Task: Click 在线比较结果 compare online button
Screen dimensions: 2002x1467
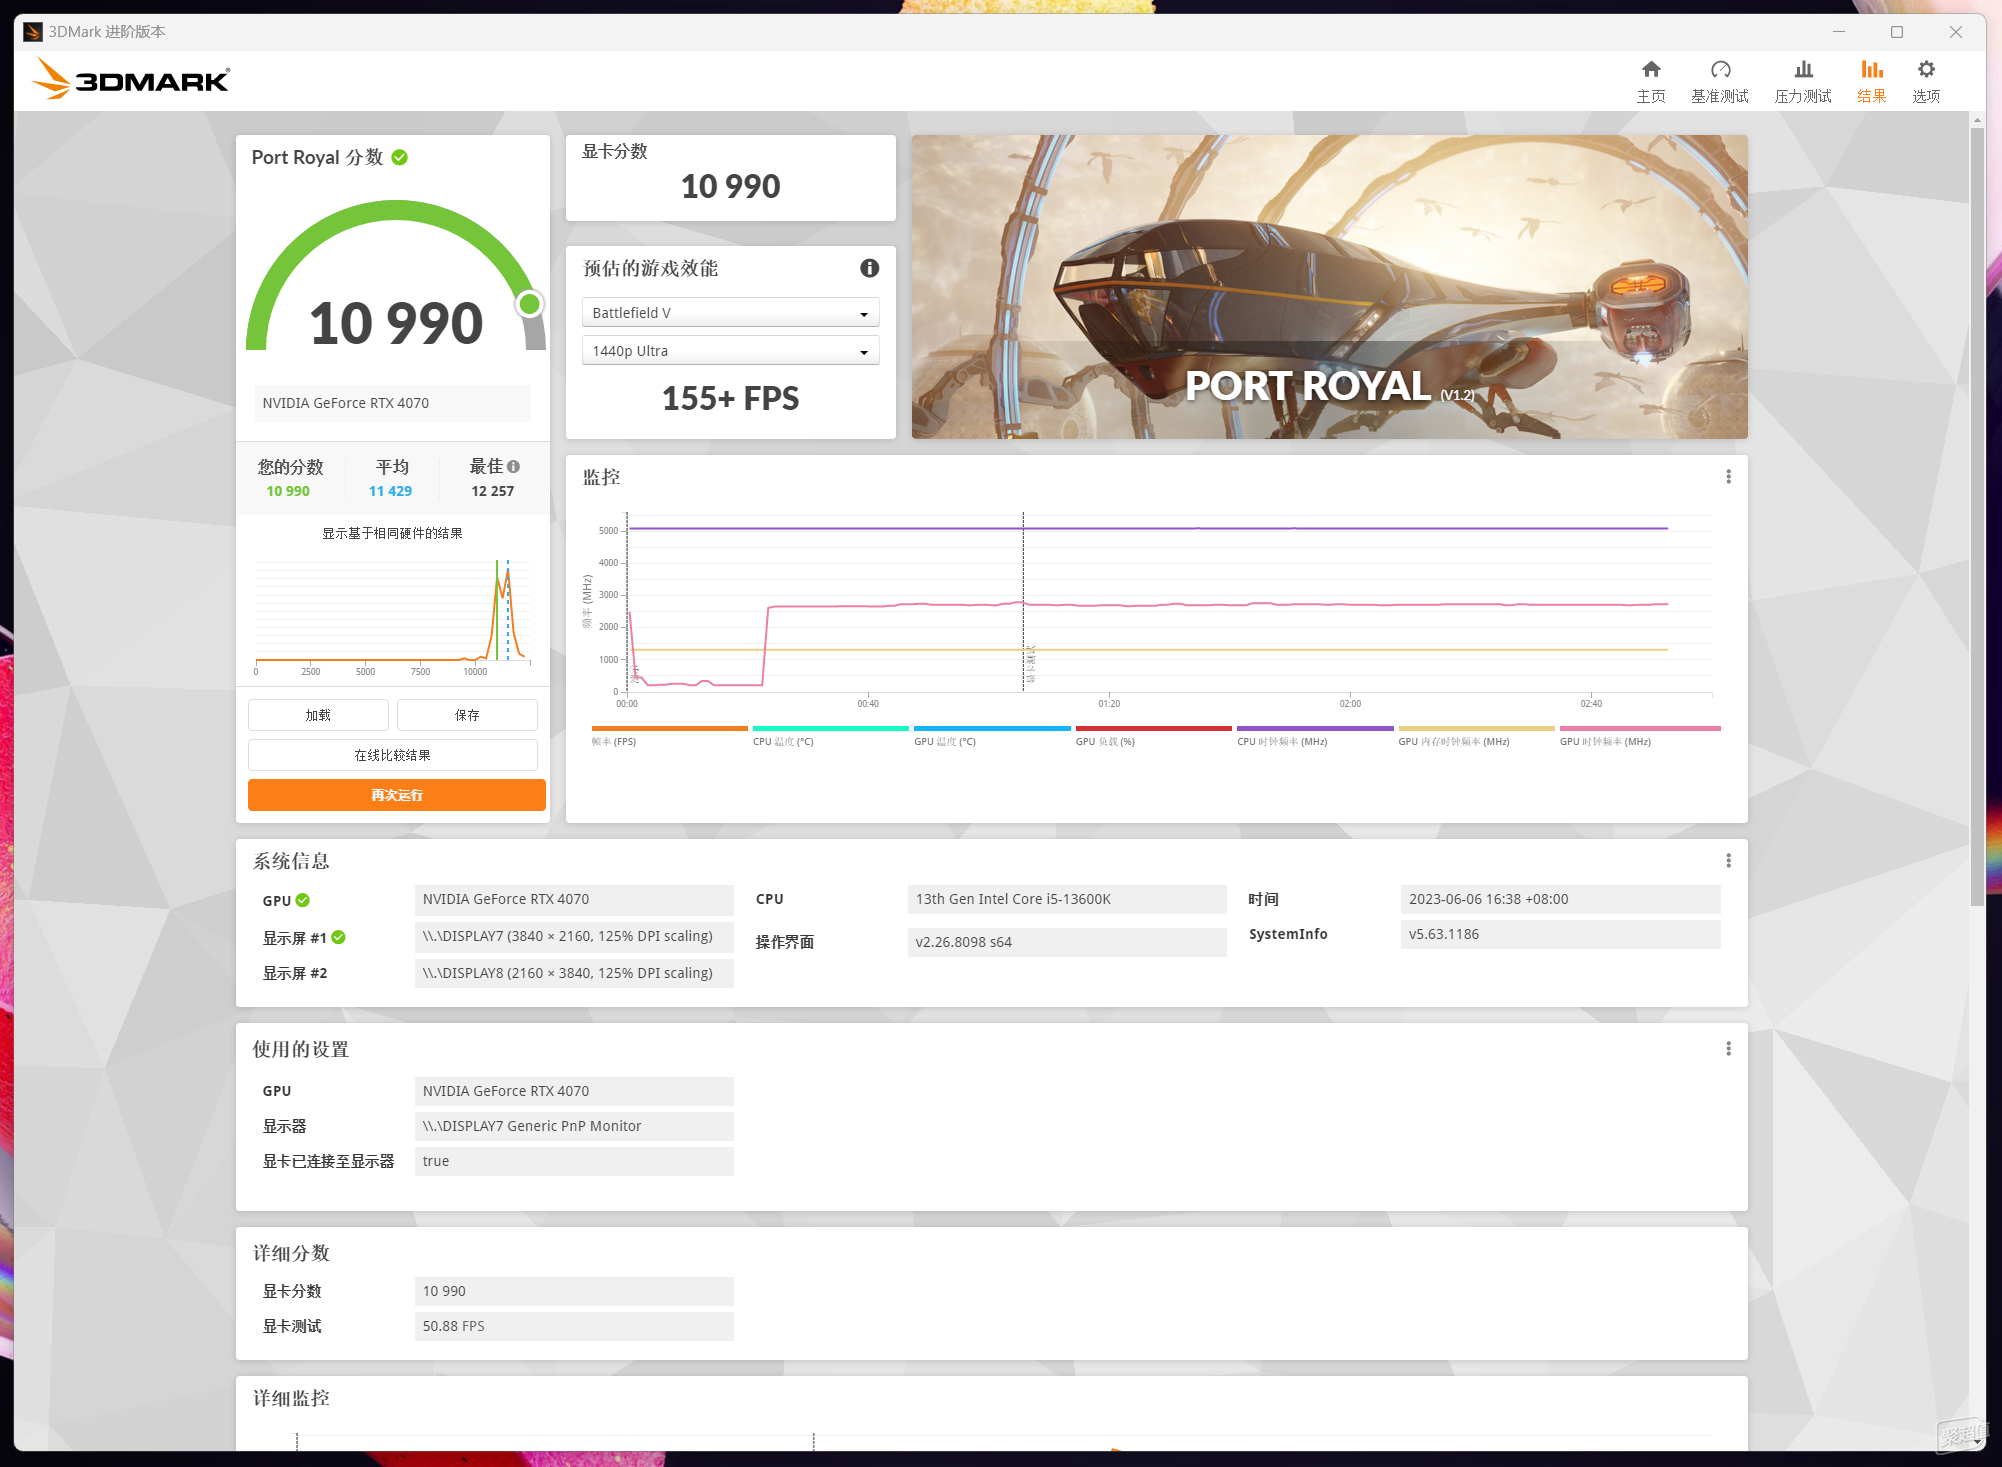Action: point(392,755)
